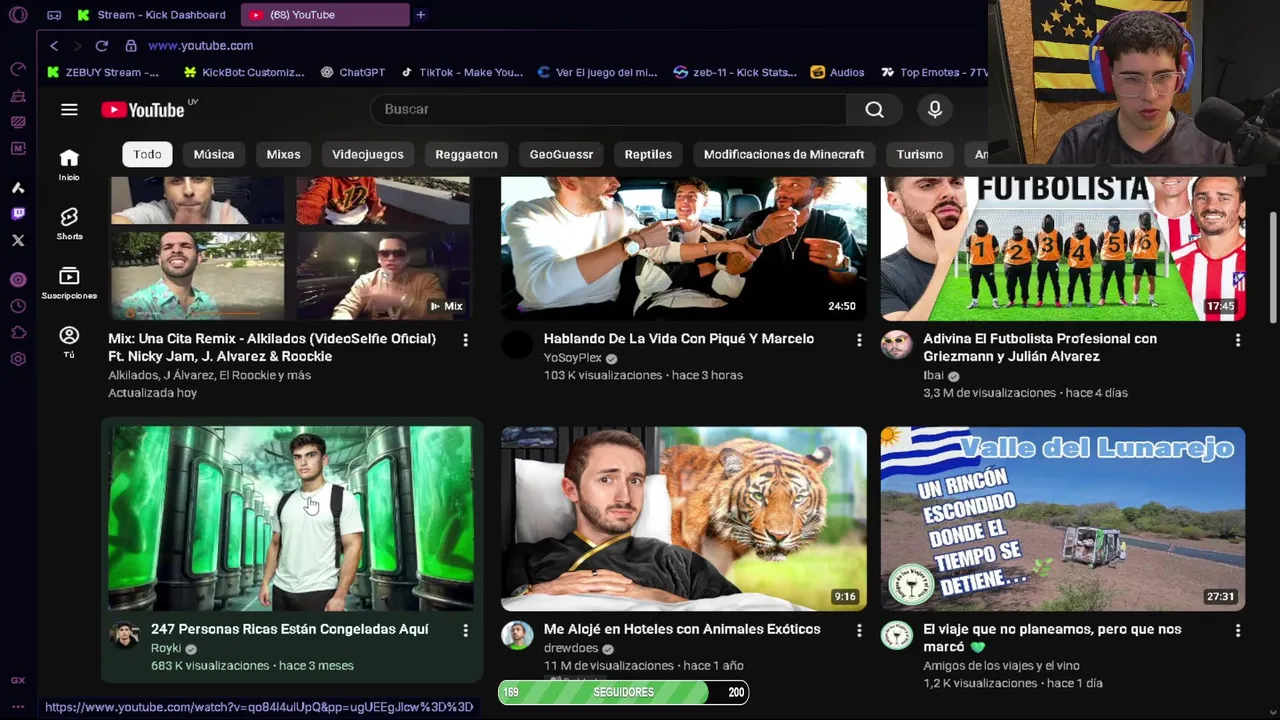
Task: Open Extensions cube icon in sidebar
Action: 18,333
